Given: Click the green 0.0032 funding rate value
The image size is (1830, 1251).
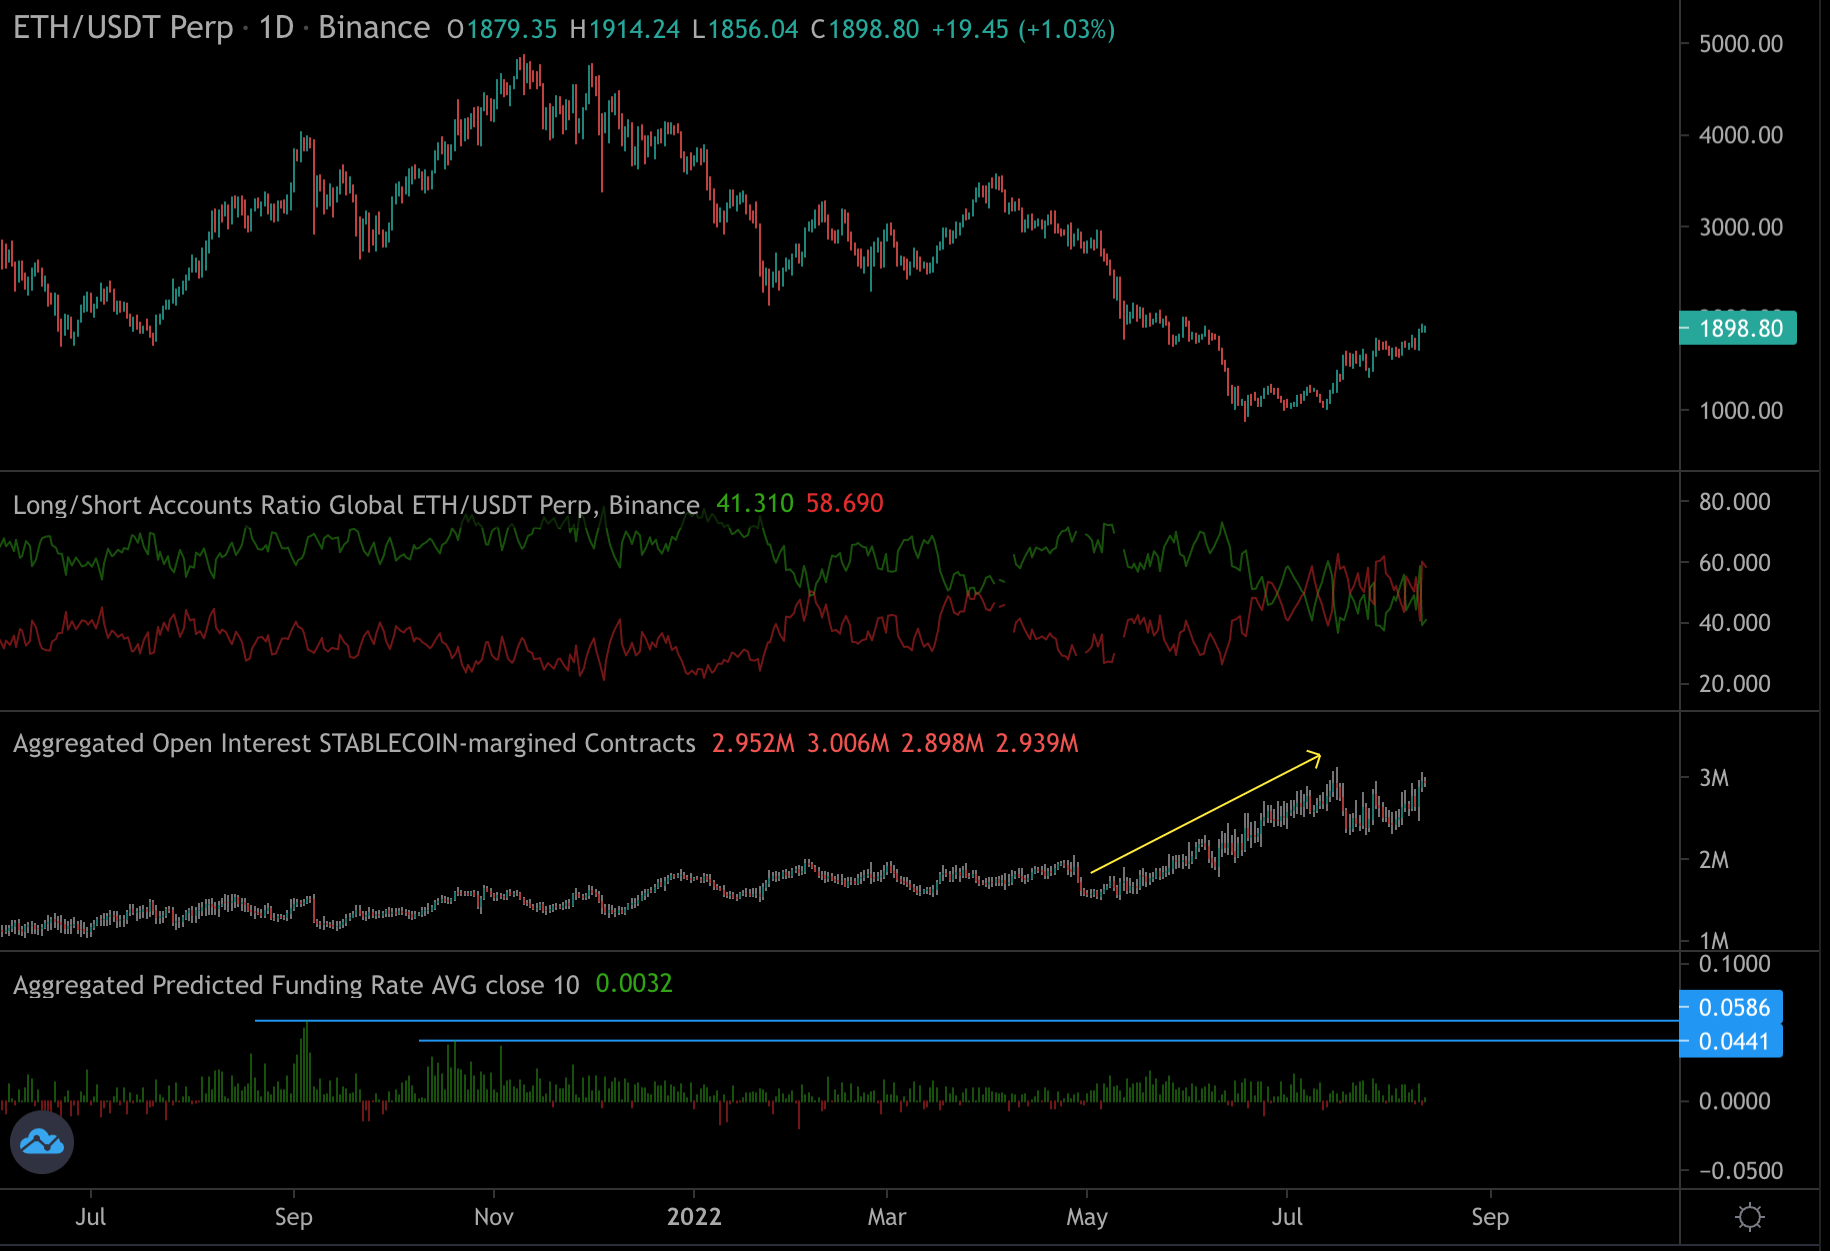Looking at the screenshot, I should point(633,984).
